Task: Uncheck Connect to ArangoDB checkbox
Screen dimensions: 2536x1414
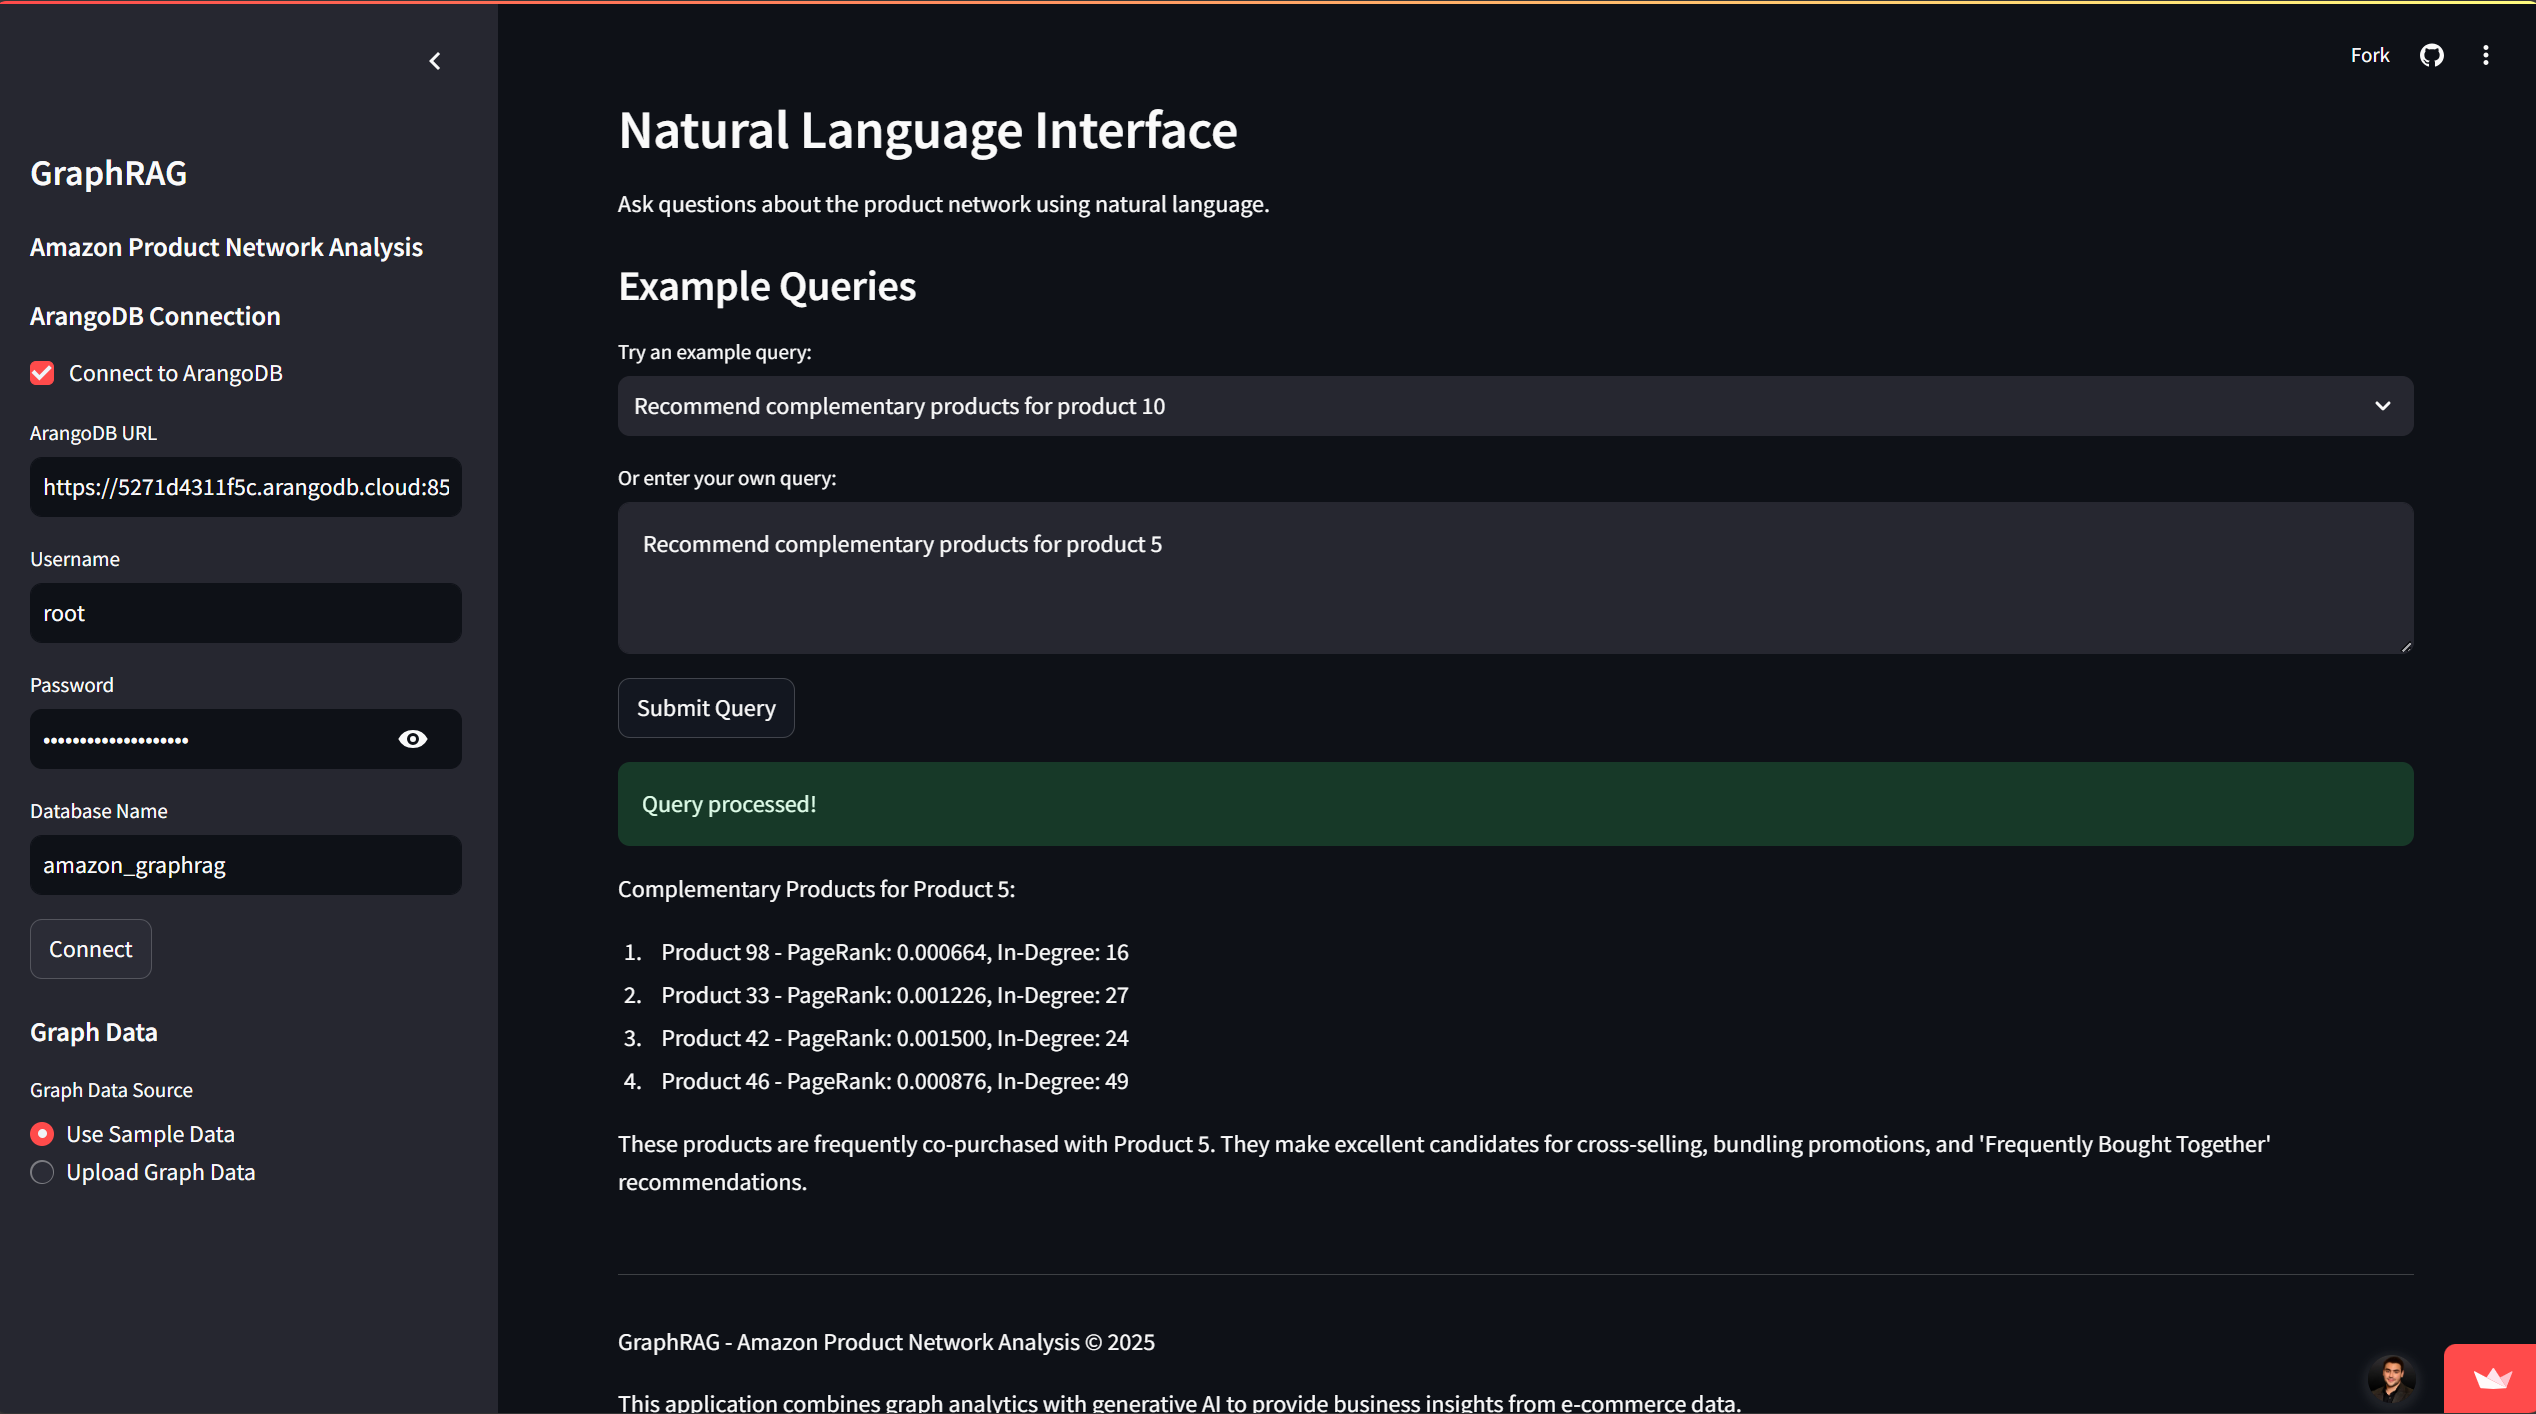Action: click(x=42, y=373)
